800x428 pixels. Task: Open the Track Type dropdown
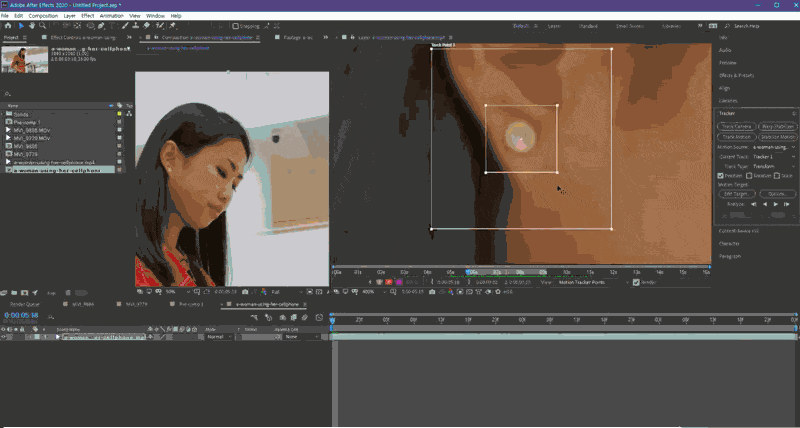(774, 166)
